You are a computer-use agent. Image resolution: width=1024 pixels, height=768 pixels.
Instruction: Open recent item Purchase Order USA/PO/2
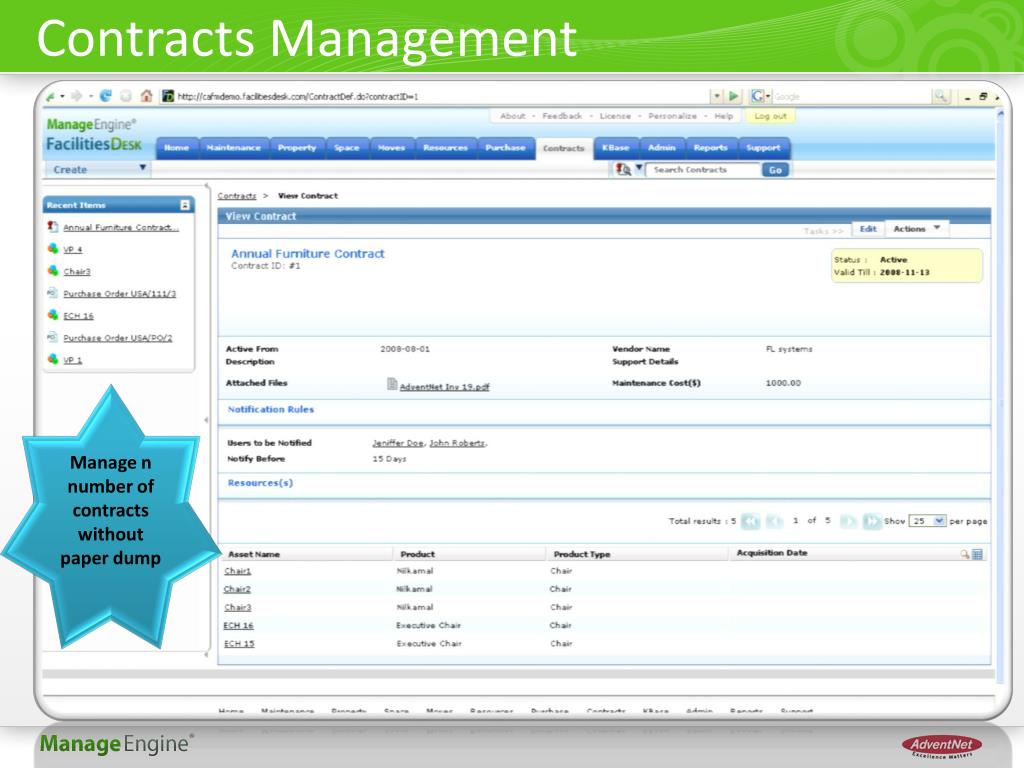coord(118,338)
